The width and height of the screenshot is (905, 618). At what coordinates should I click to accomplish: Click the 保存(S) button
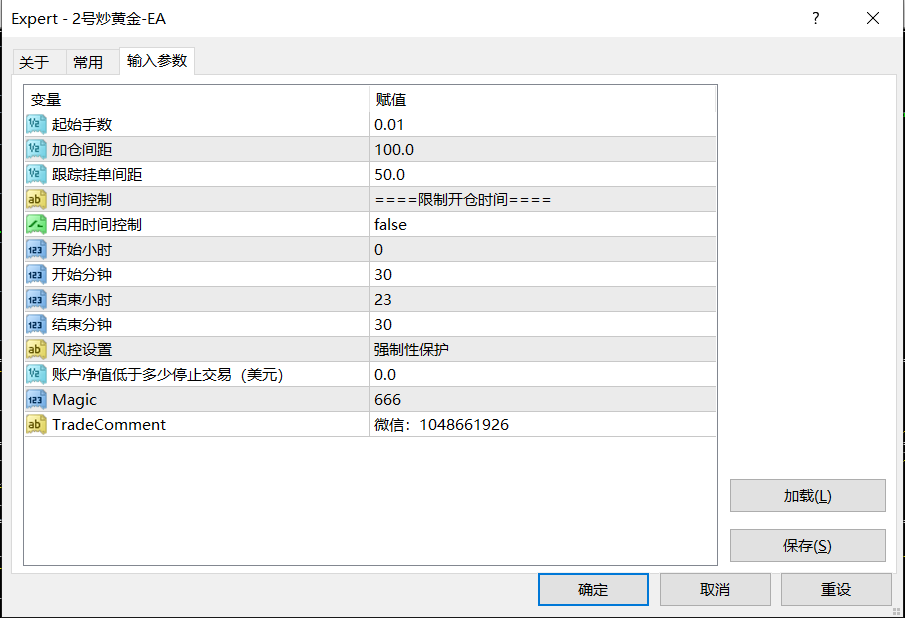807,546
